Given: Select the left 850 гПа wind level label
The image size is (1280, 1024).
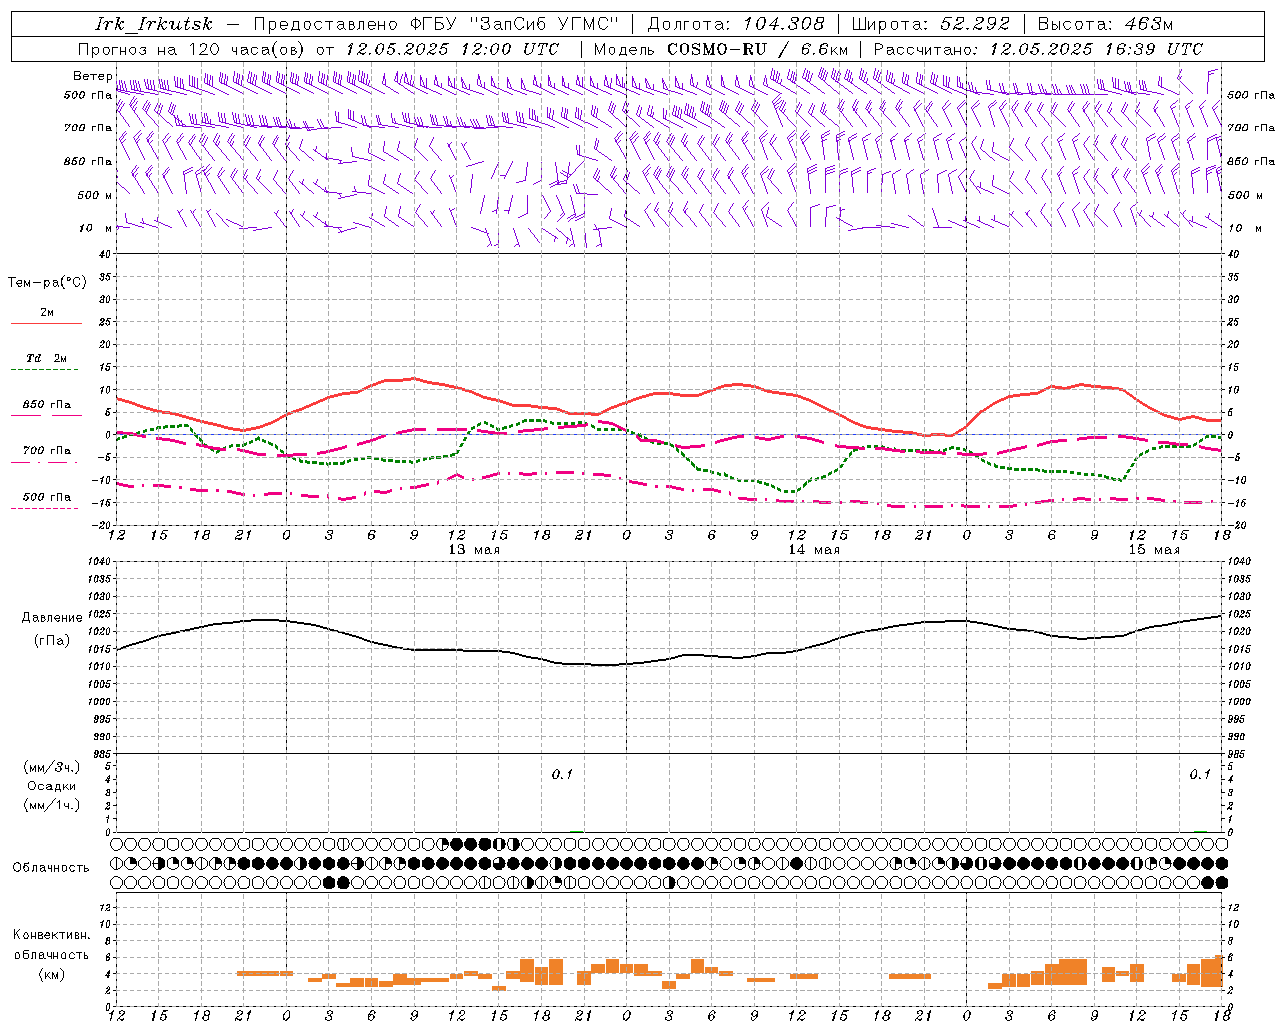Looking at the screenshot, I should point(88,161).
